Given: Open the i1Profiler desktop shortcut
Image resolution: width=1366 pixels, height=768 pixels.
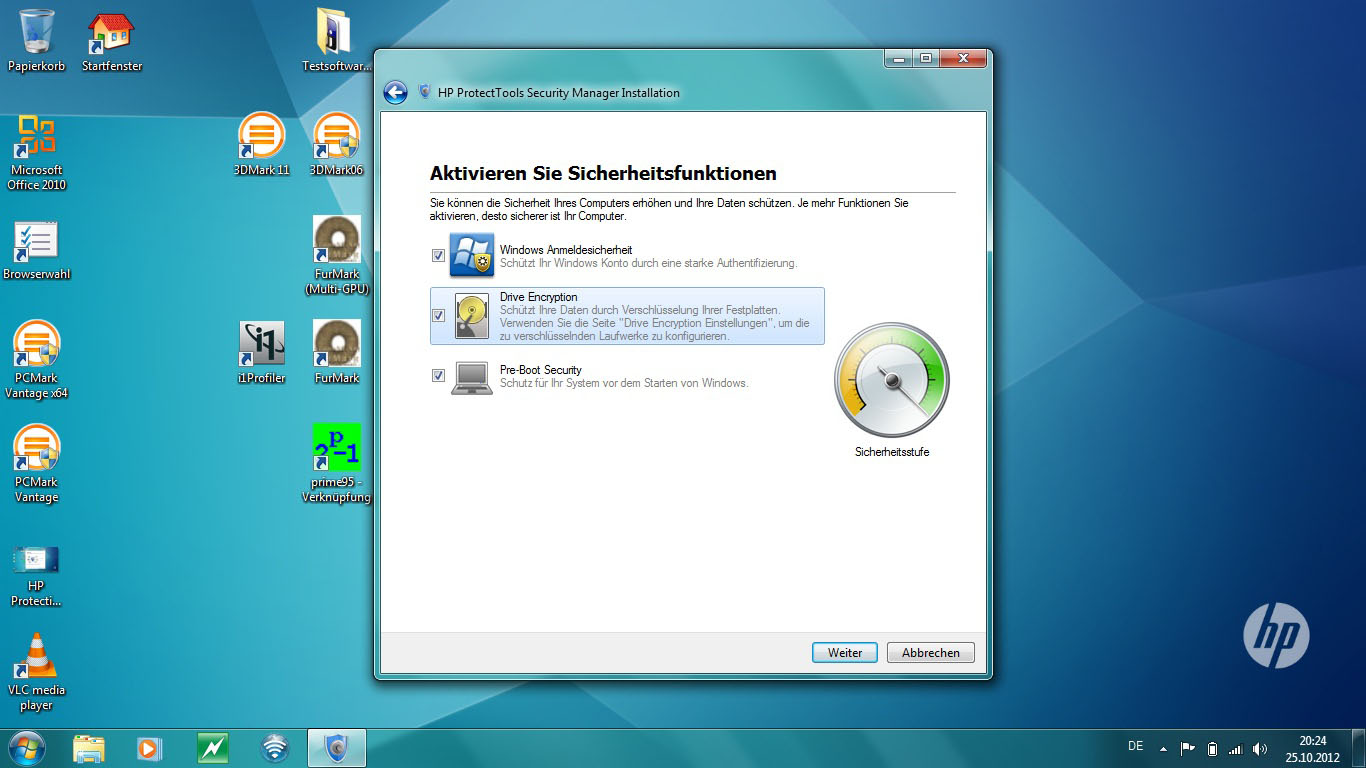Looking at the screenshot, I should point(261,352).
